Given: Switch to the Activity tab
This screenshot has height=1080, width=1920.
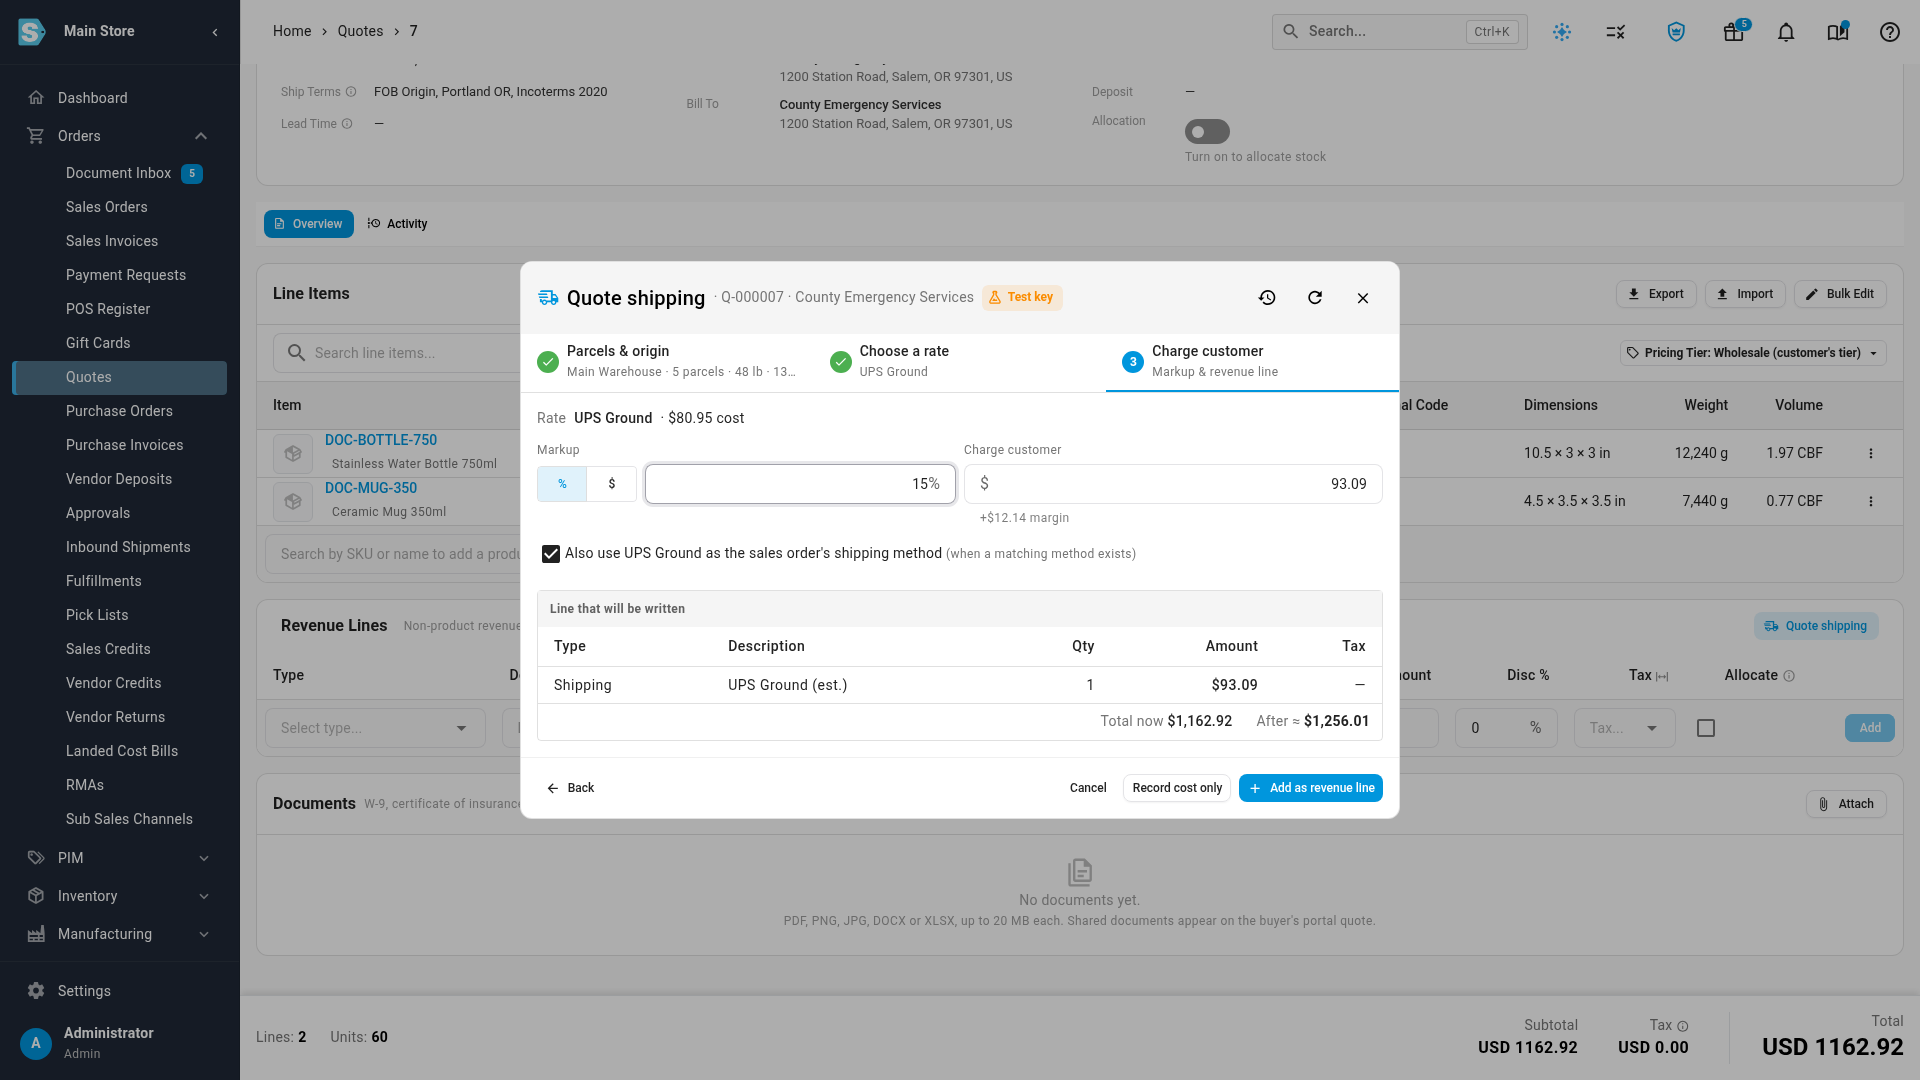Looking at the screenshot, I should point(398,224).
